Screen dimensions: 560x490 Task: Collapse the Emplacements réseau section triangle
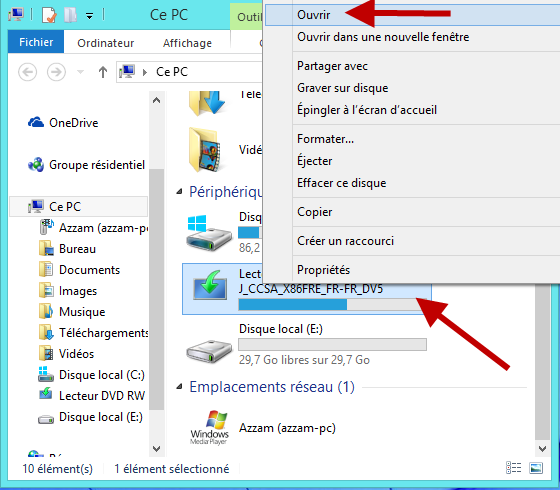pyautogui.click(x=179, y=387)
